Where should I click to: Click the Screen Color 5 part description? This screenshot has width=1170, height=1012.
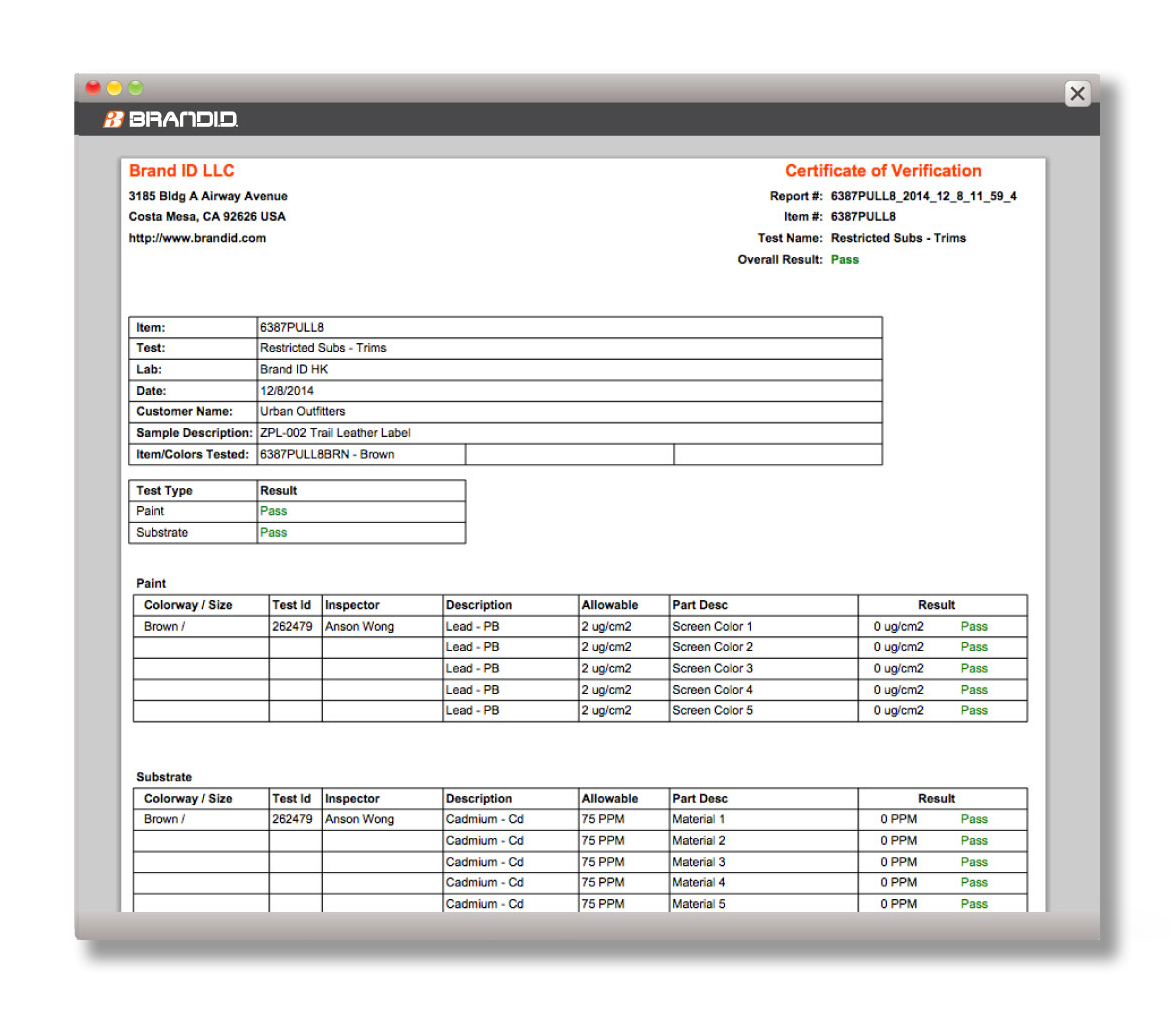712,710
